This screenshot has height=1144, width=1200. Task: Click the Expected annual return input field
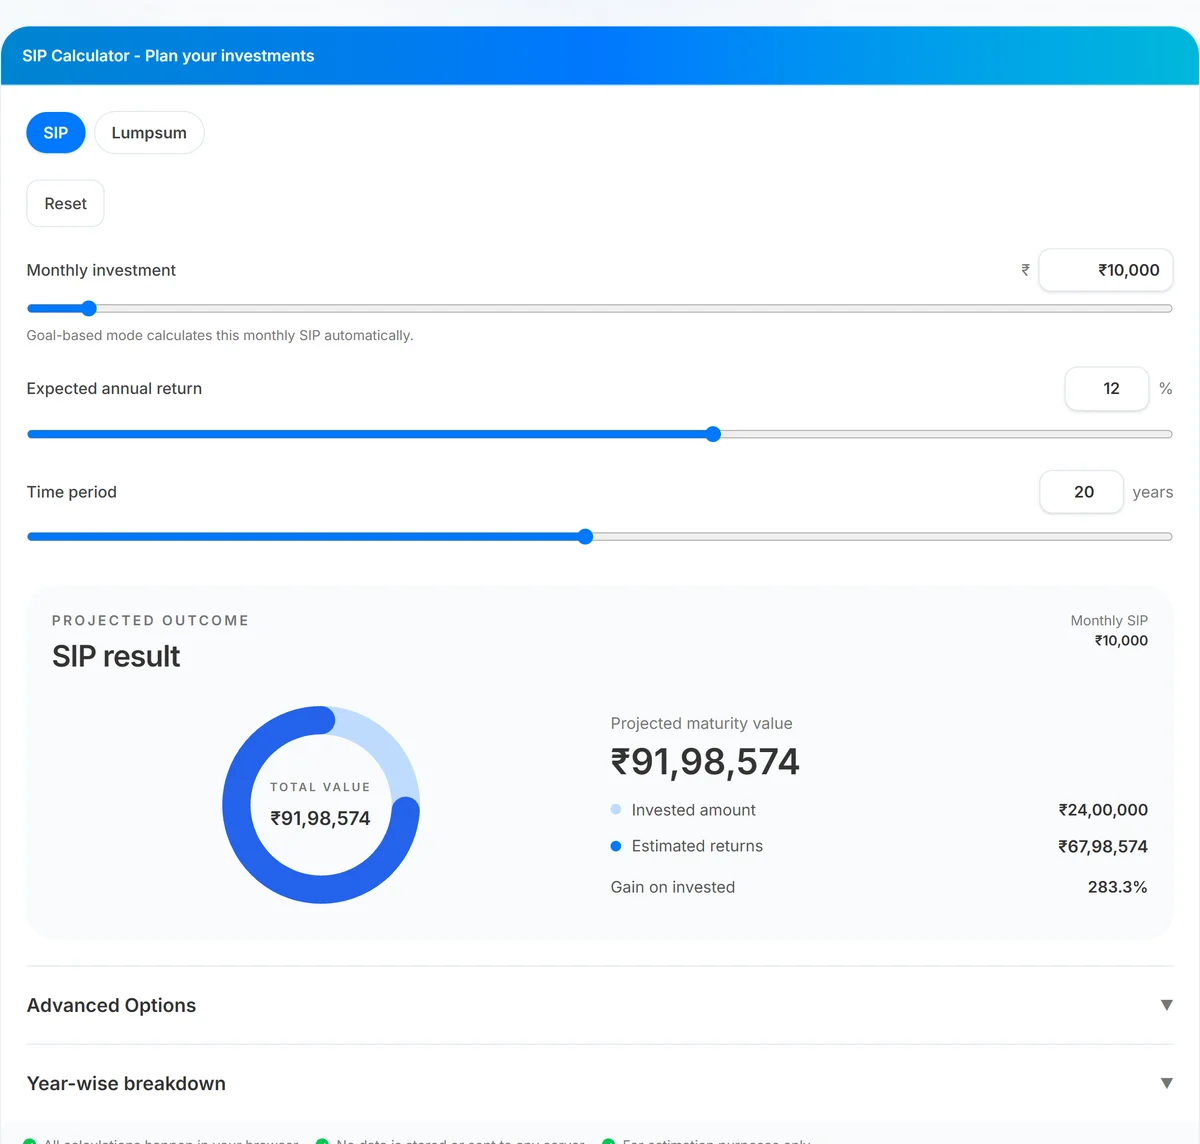tap(1107, 389)
